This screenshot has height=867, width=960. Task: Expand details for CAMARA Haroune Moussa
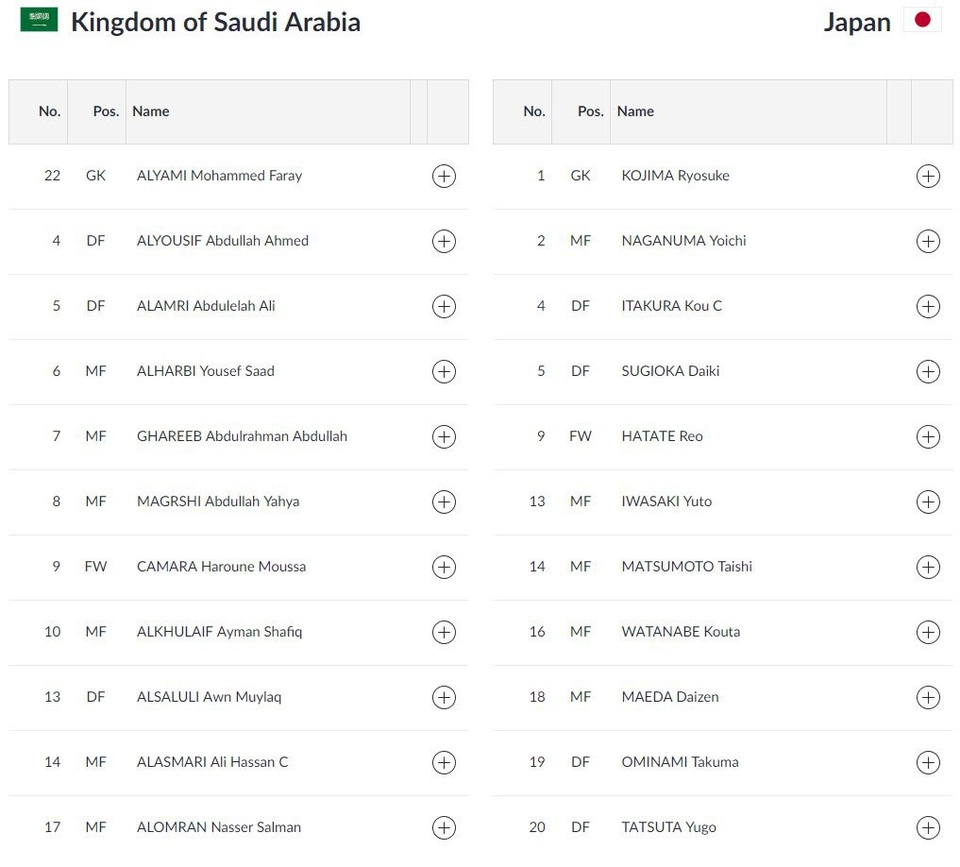pos(443,566)
